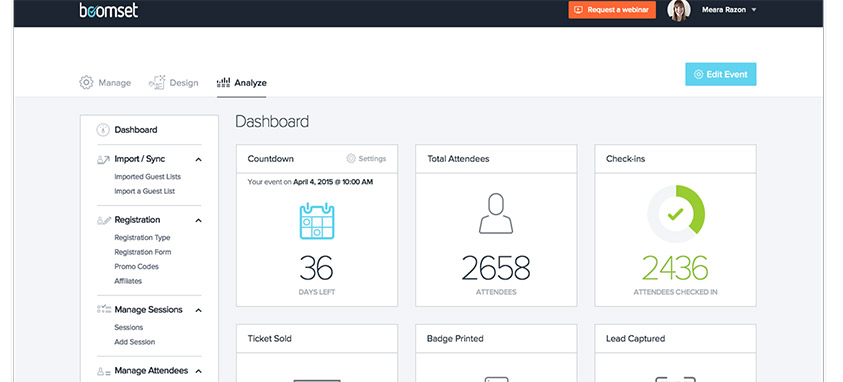Image resolution: width=843 pixels, height=382 pixels.
Task: Open Imported Guest Lists link
Action: point(148,177)
